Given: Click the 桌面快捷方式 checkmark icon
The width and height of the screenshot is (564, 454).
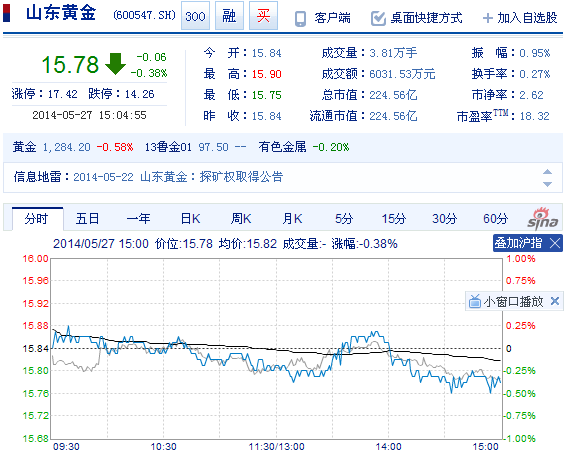Looking at the screenshot, I should (x=378, y=18).
